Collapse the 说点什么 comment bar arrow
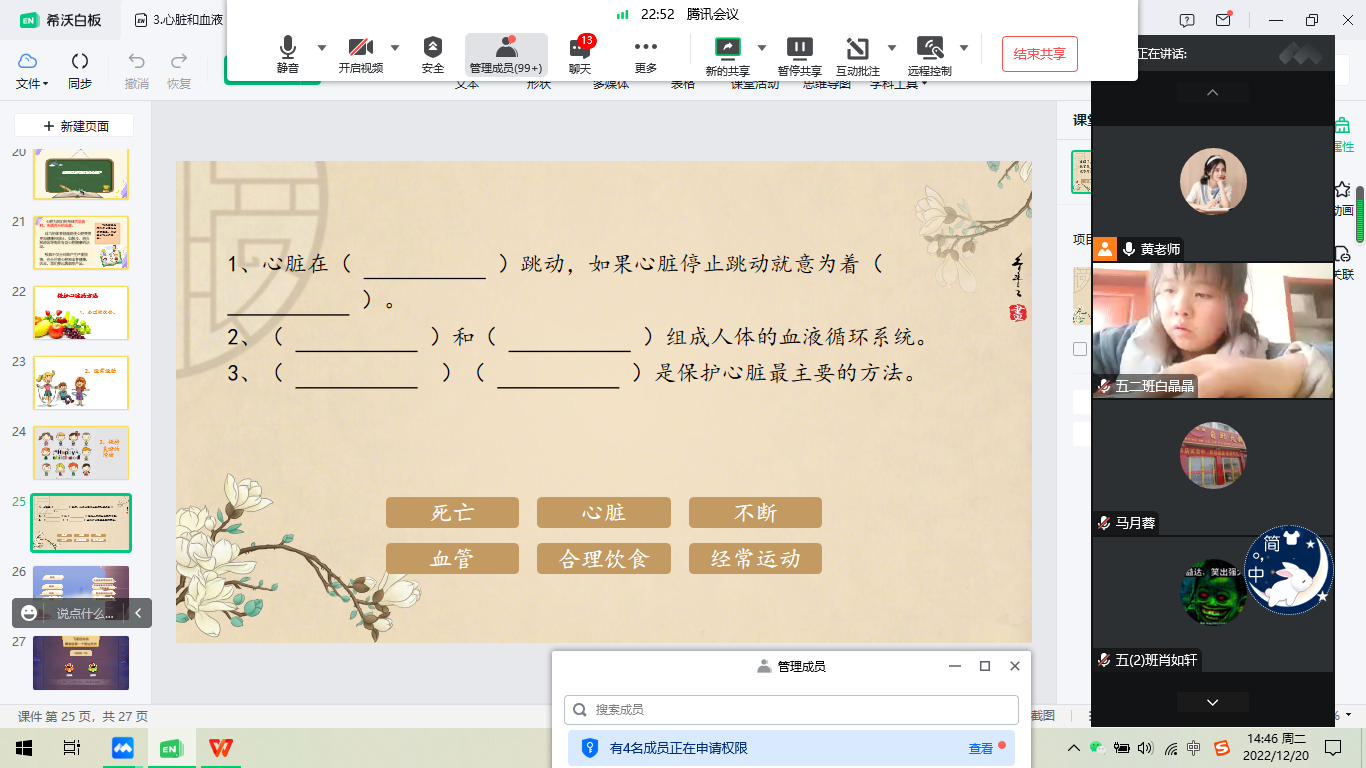 point(138,613)
